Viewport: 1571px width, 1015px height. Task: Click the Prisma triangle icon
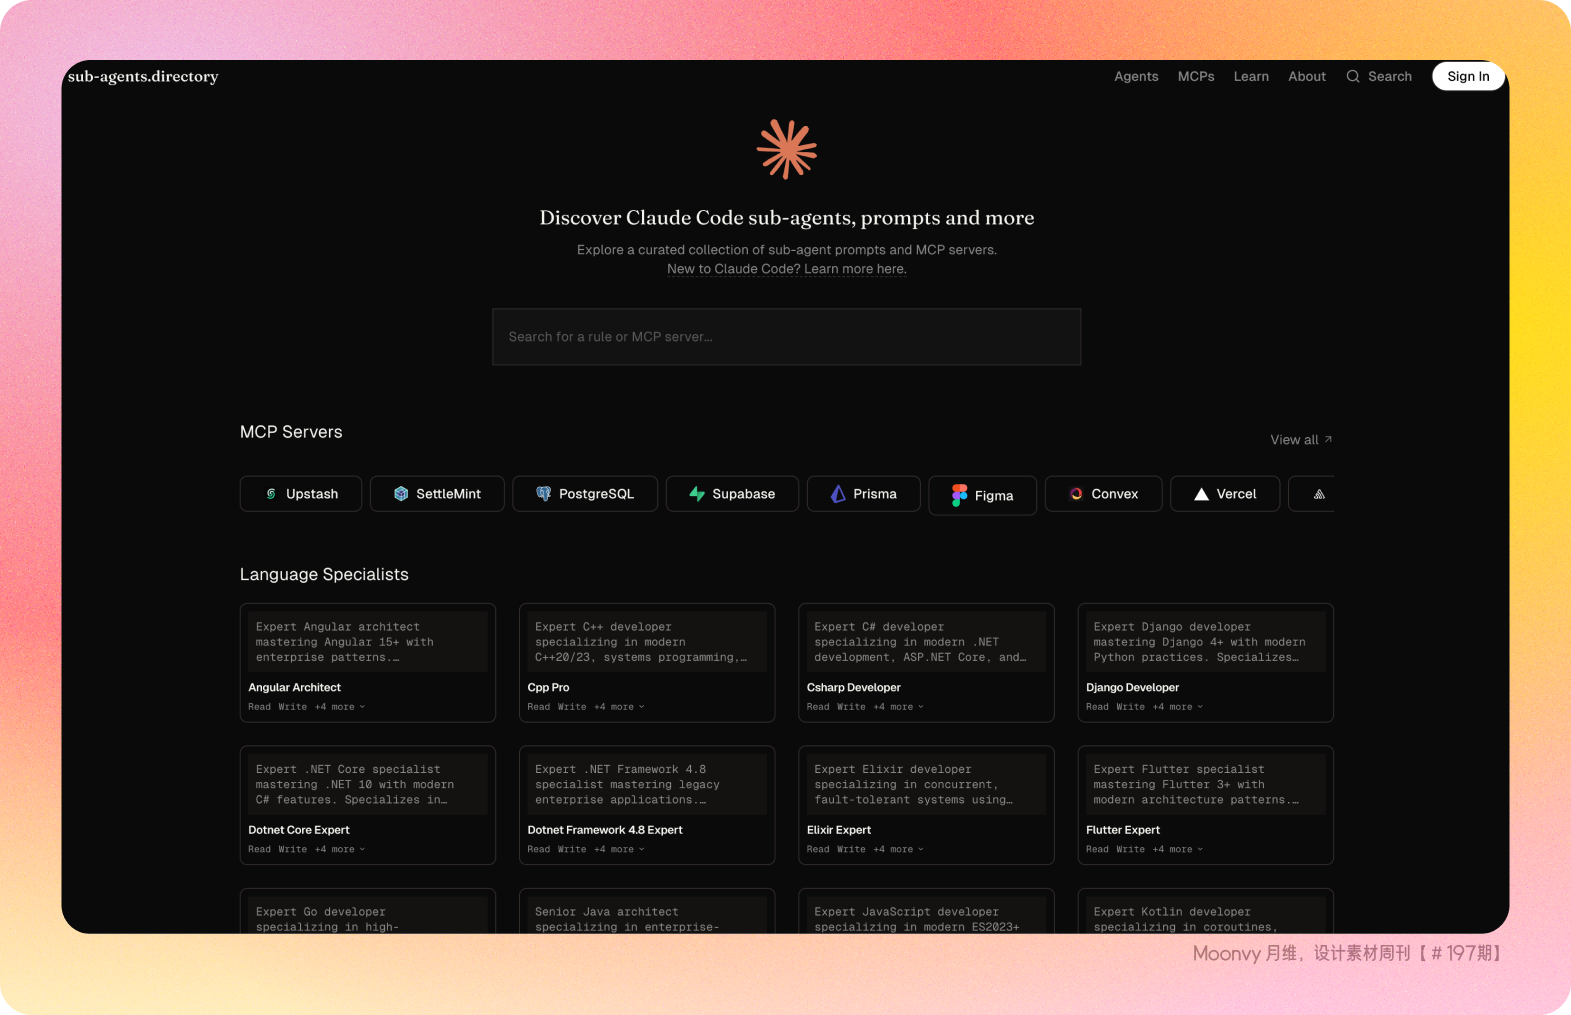839,494
